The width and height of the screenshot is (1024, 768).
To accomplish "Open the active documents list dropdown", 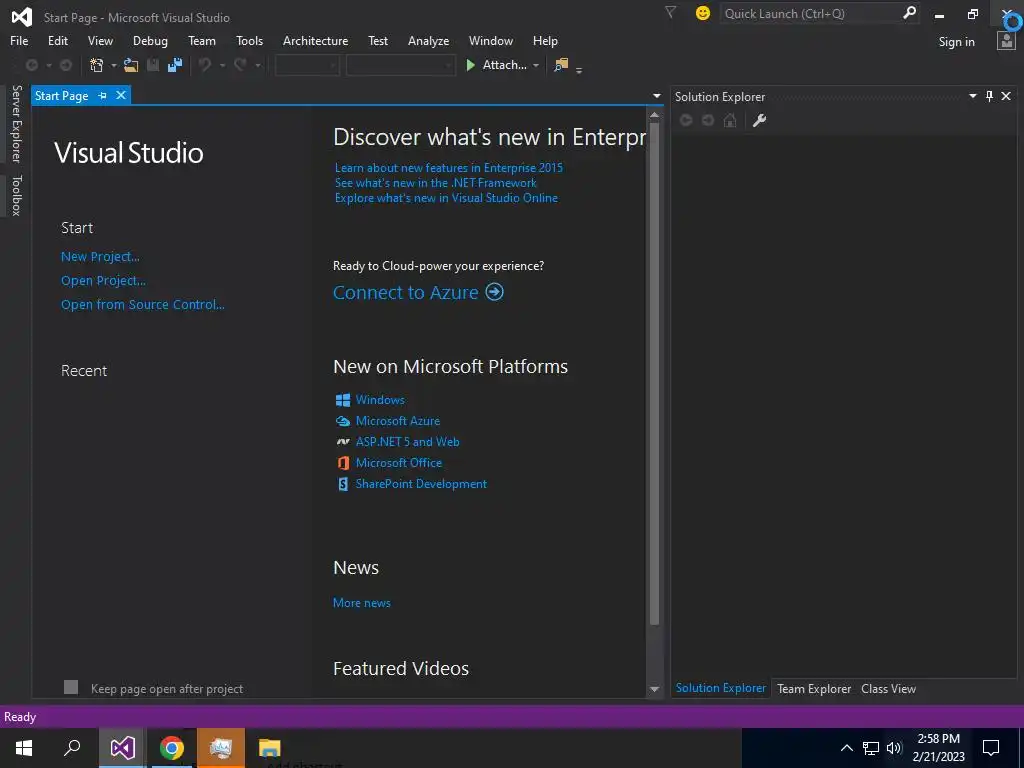I will coord(657,96).
